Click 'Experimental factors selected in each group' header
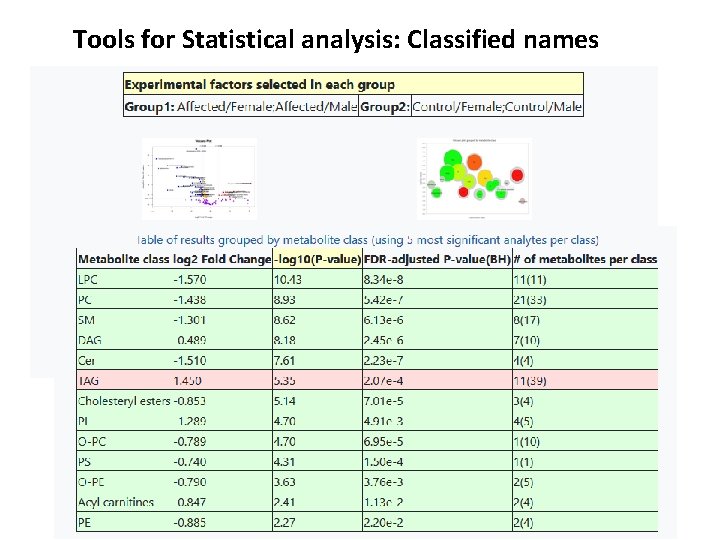Image resolution: width=720 pixels, height=540 pixels. [x=353, y=84]
